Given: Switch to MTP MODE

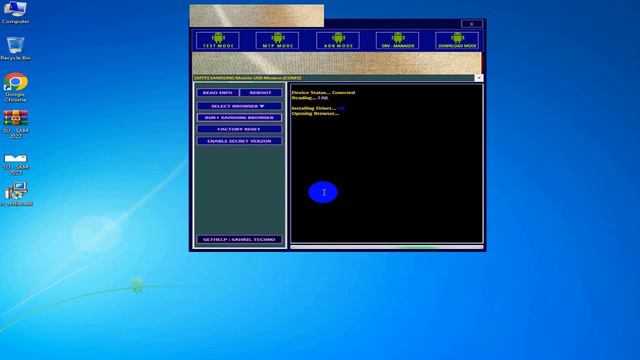Looking at the screenshot, I should (x=277, y=40).
